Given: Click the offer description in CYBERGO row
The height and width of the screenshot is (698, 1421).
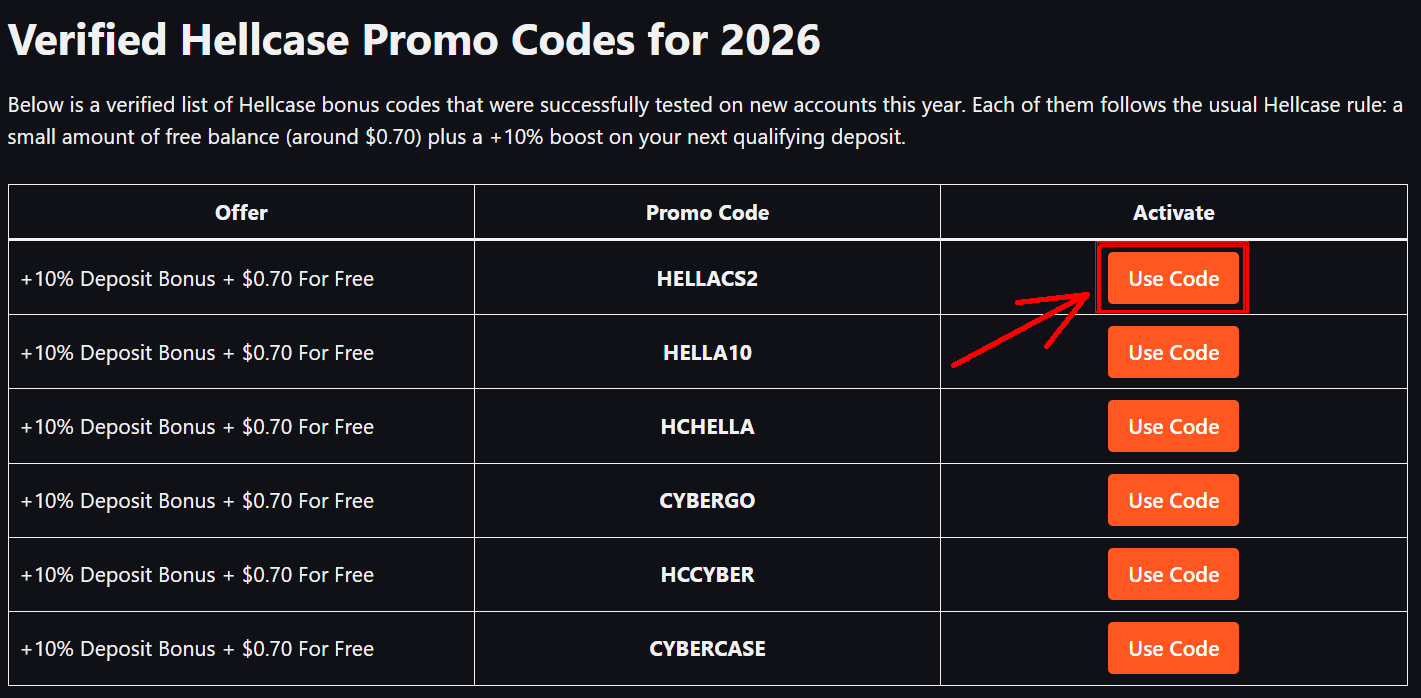Looking at the screenshot, I should pos(197,501).
